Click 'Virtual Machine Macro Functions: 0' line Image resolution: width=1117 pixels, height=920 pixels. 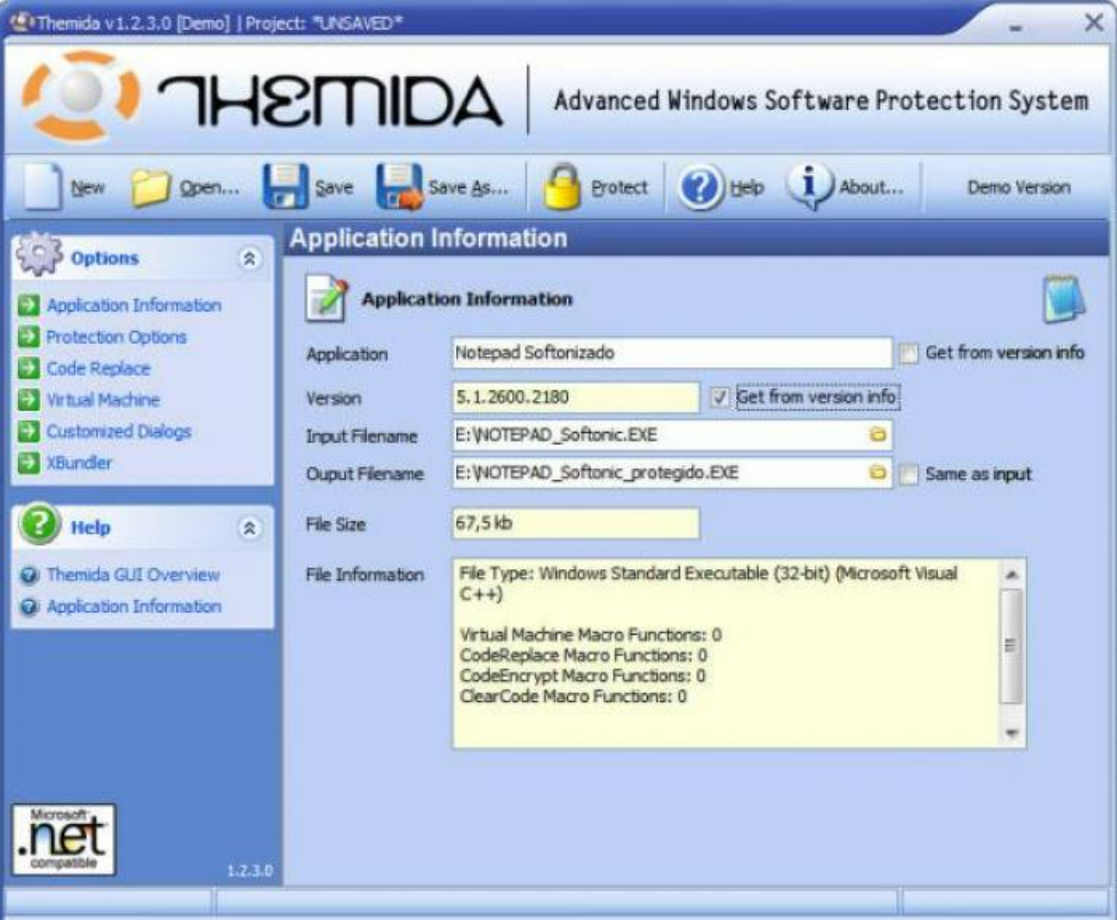591,634
